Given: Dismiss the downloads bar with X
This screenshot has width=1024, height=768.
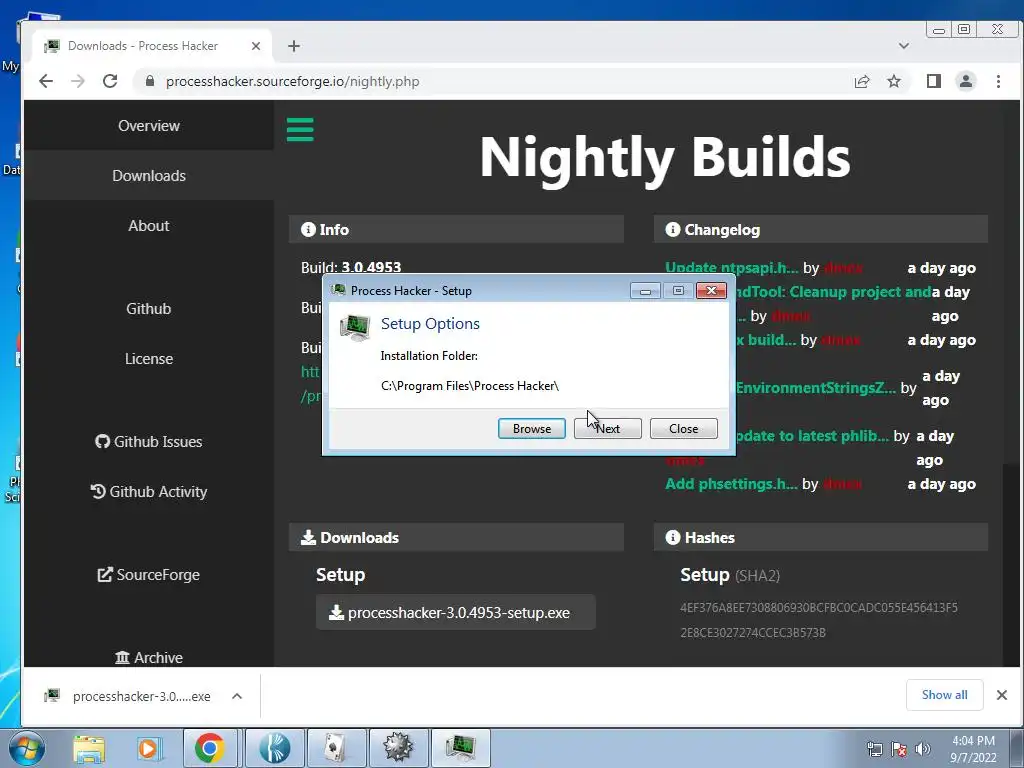Looking at the screenshot, I should tap(1002, 695).
